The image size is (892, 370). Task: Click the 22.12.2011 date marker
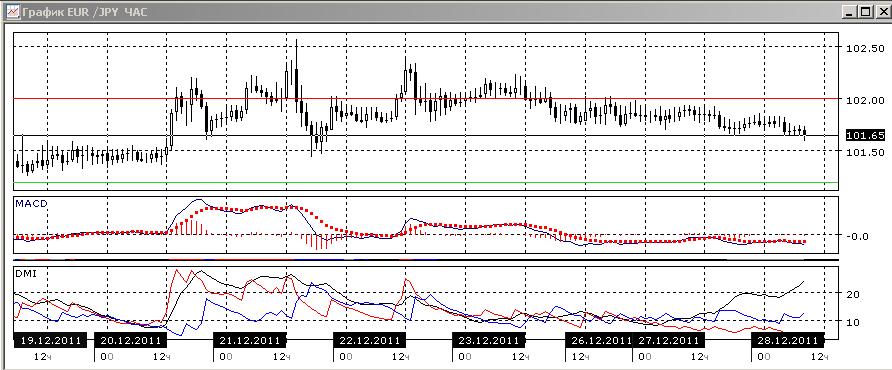click(370, 340)
